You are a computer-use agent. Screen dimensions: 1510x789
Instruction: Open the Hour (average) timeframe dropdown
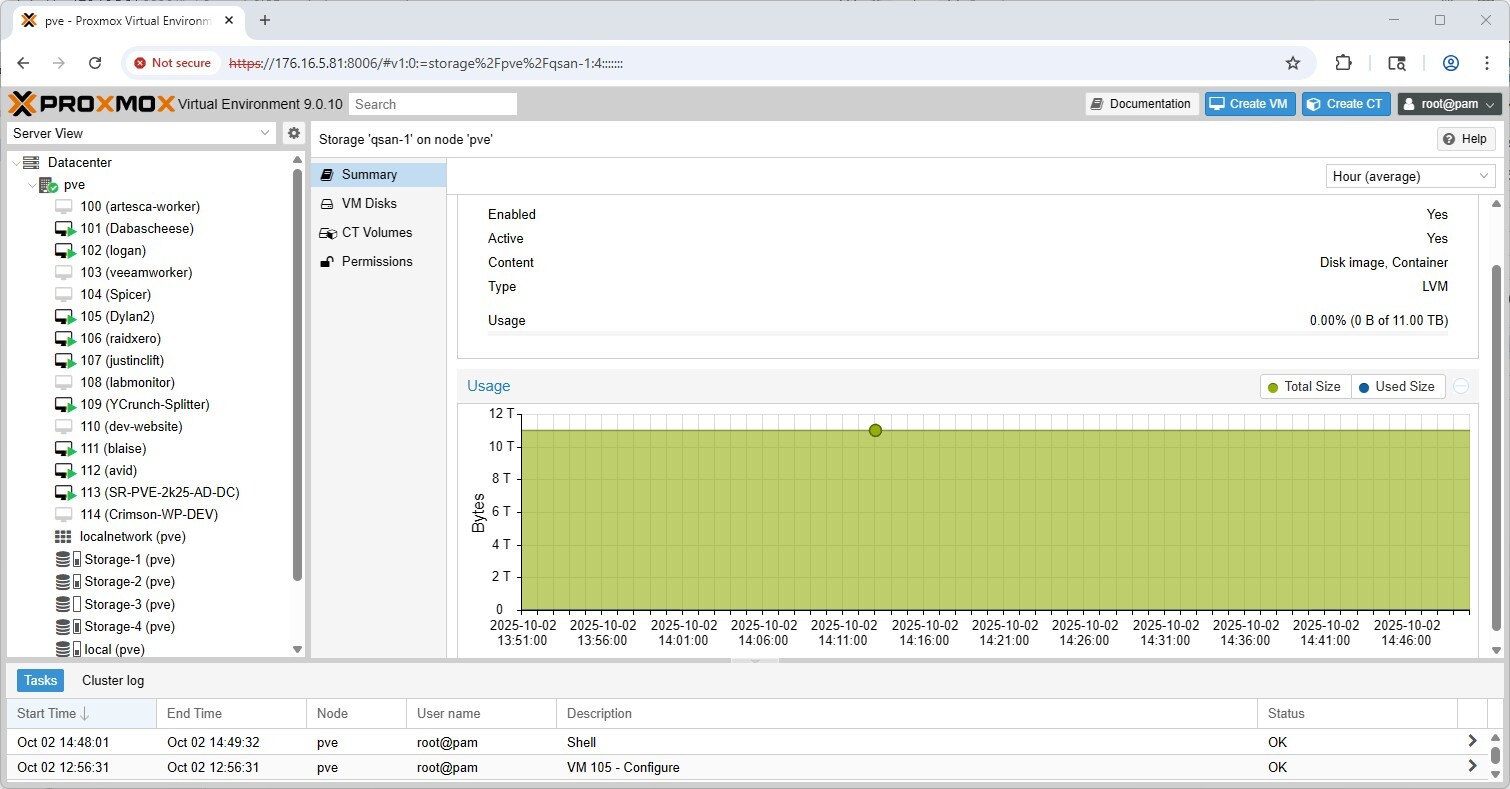pyautogui.click(x=1410, y=176)
